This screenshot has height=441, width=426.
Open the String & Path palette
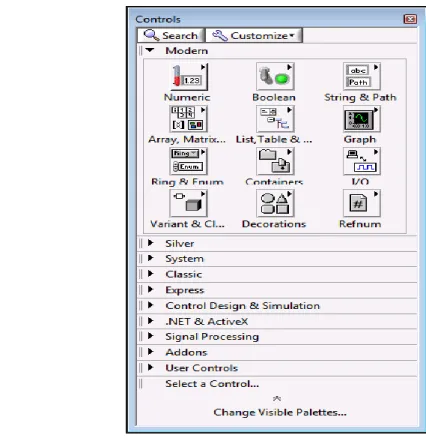[x=362, y=77]
